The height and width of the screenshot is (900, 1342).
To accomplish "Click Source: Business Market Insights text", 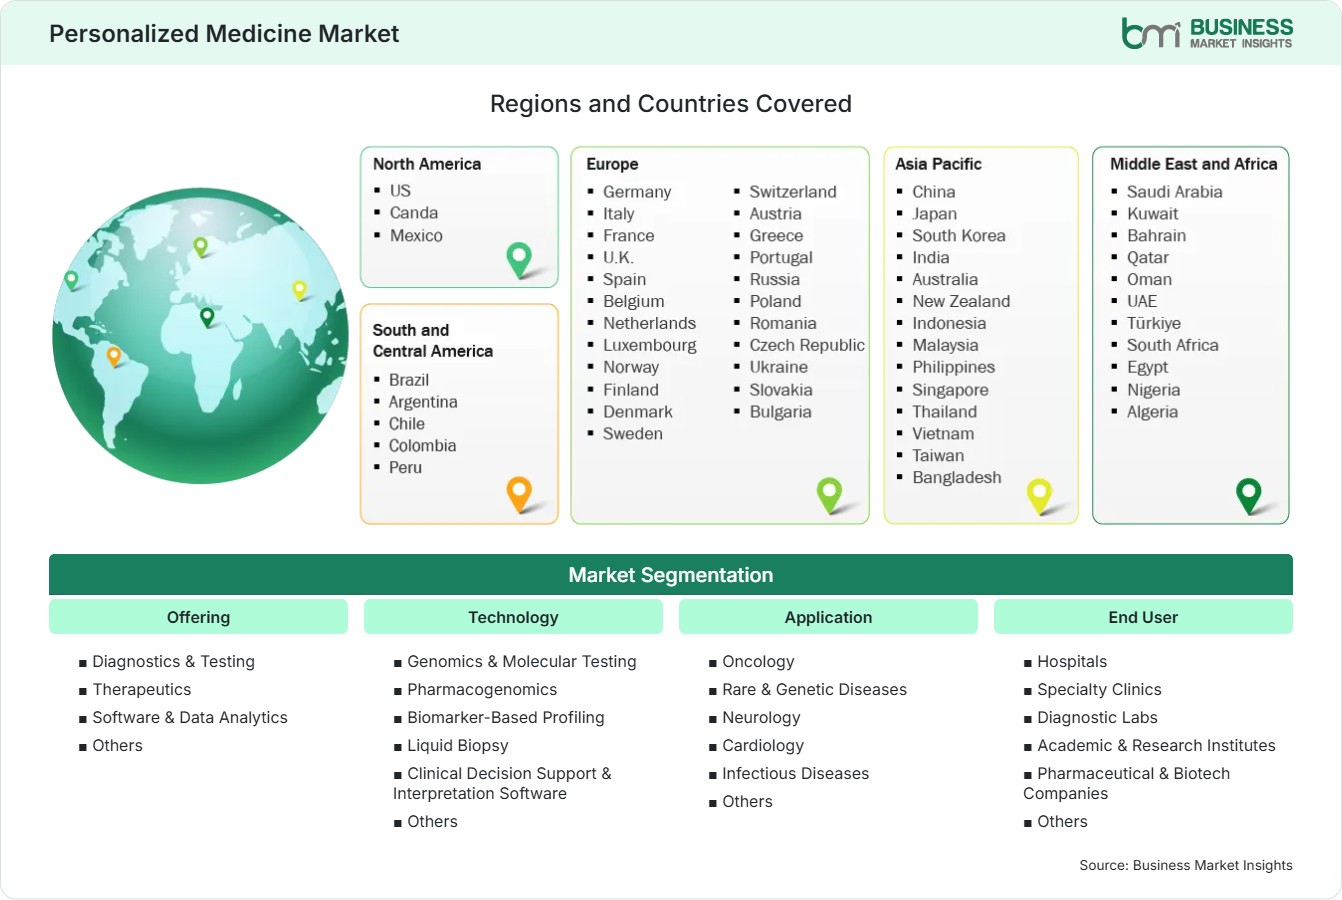I will click(1186, 865).
